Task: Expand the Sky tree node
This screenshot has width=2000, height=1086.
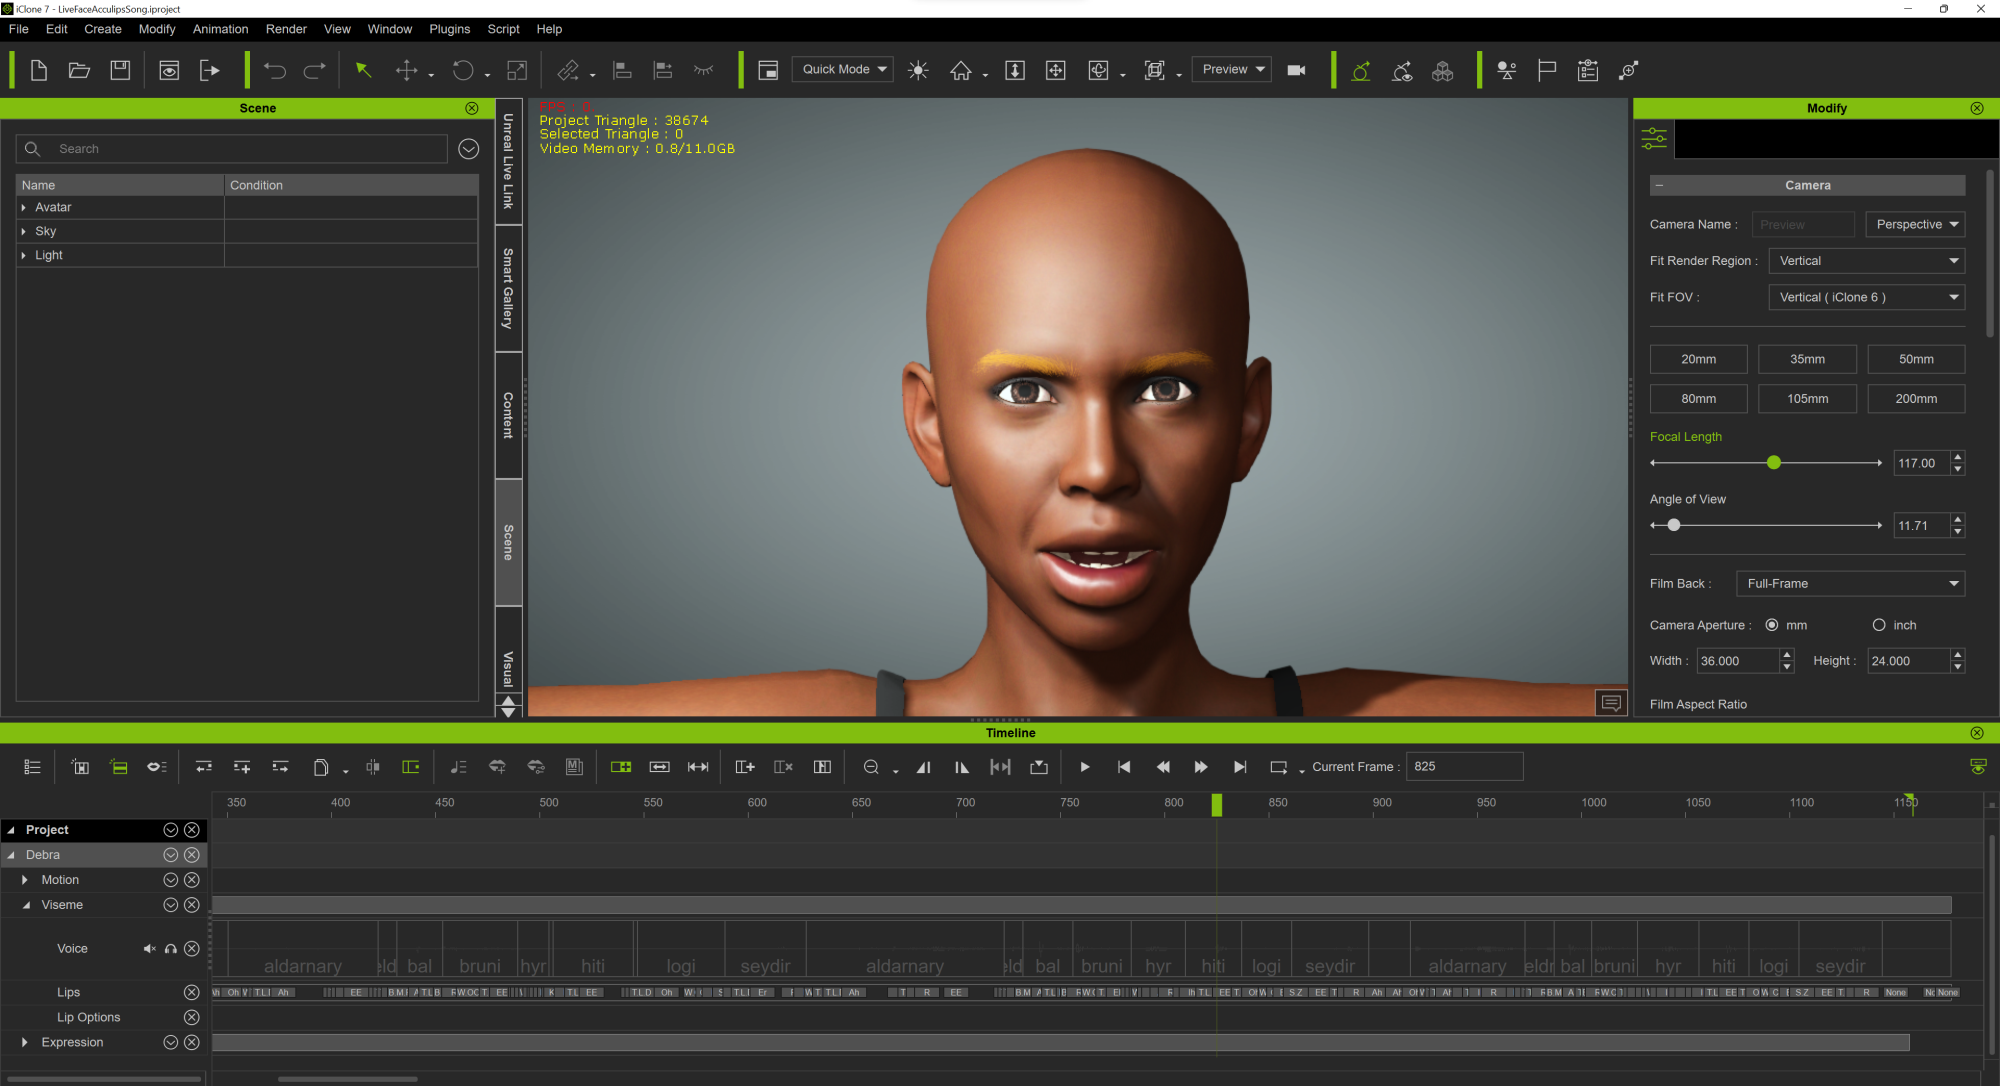Action: (24, 231)
